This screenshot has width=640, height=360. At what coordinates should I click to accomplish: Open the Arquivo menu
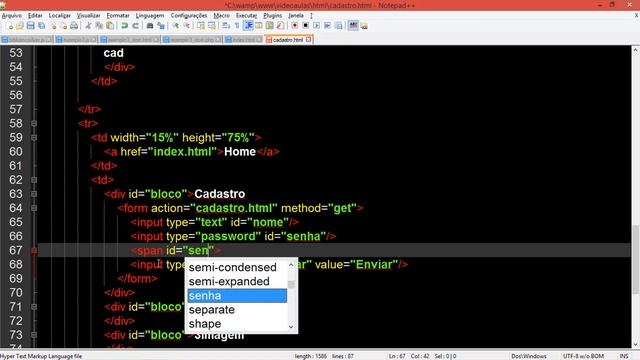12,16
